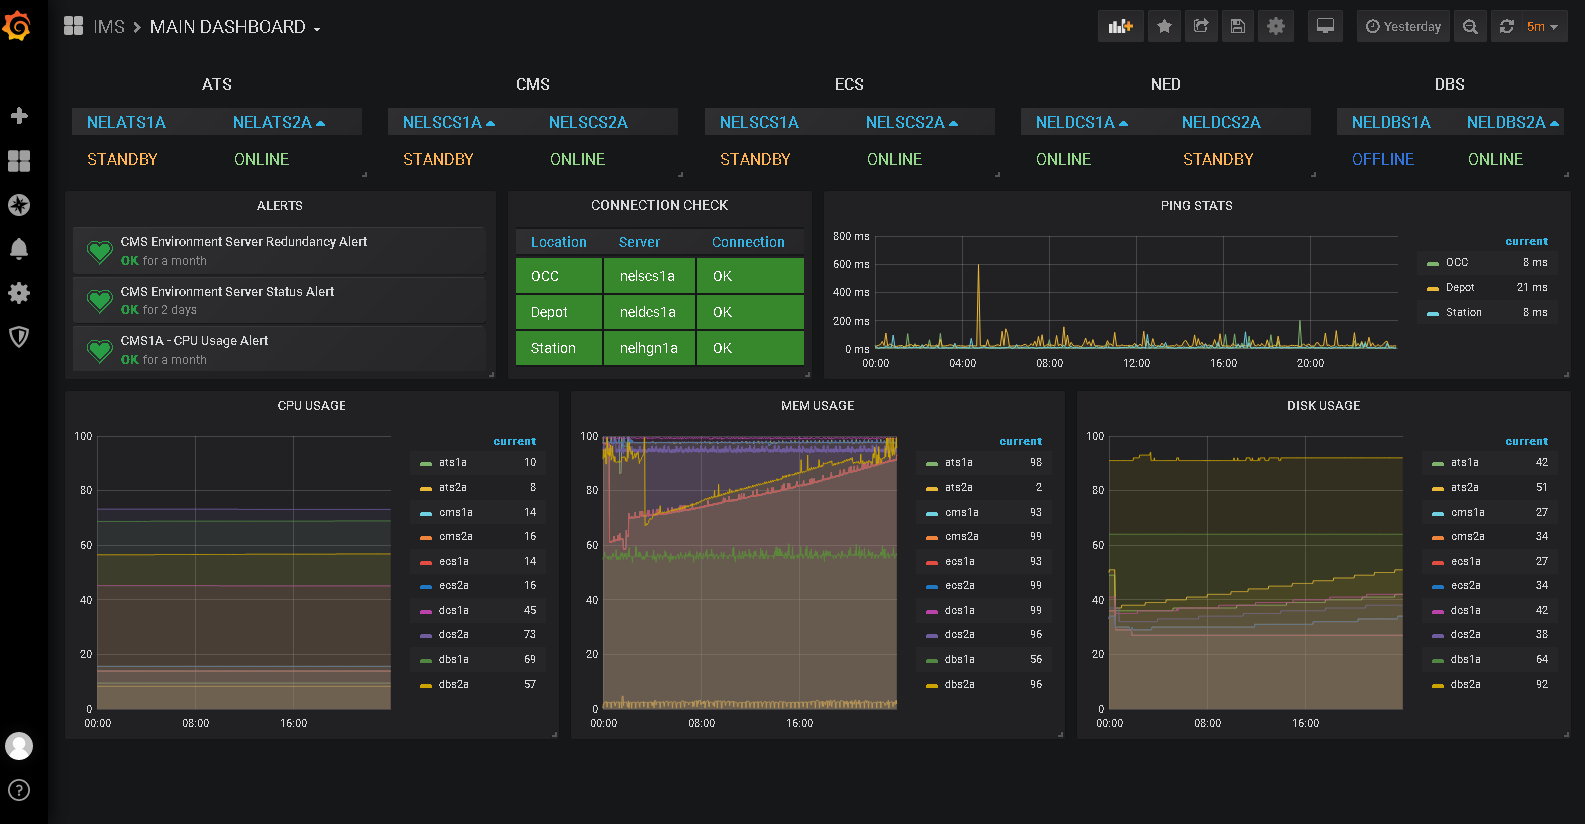Image resolution: width=1585 pixels, height=824 pixels.
Task: Click the nelhgn1a Station server cell
Action: (649, 348)
